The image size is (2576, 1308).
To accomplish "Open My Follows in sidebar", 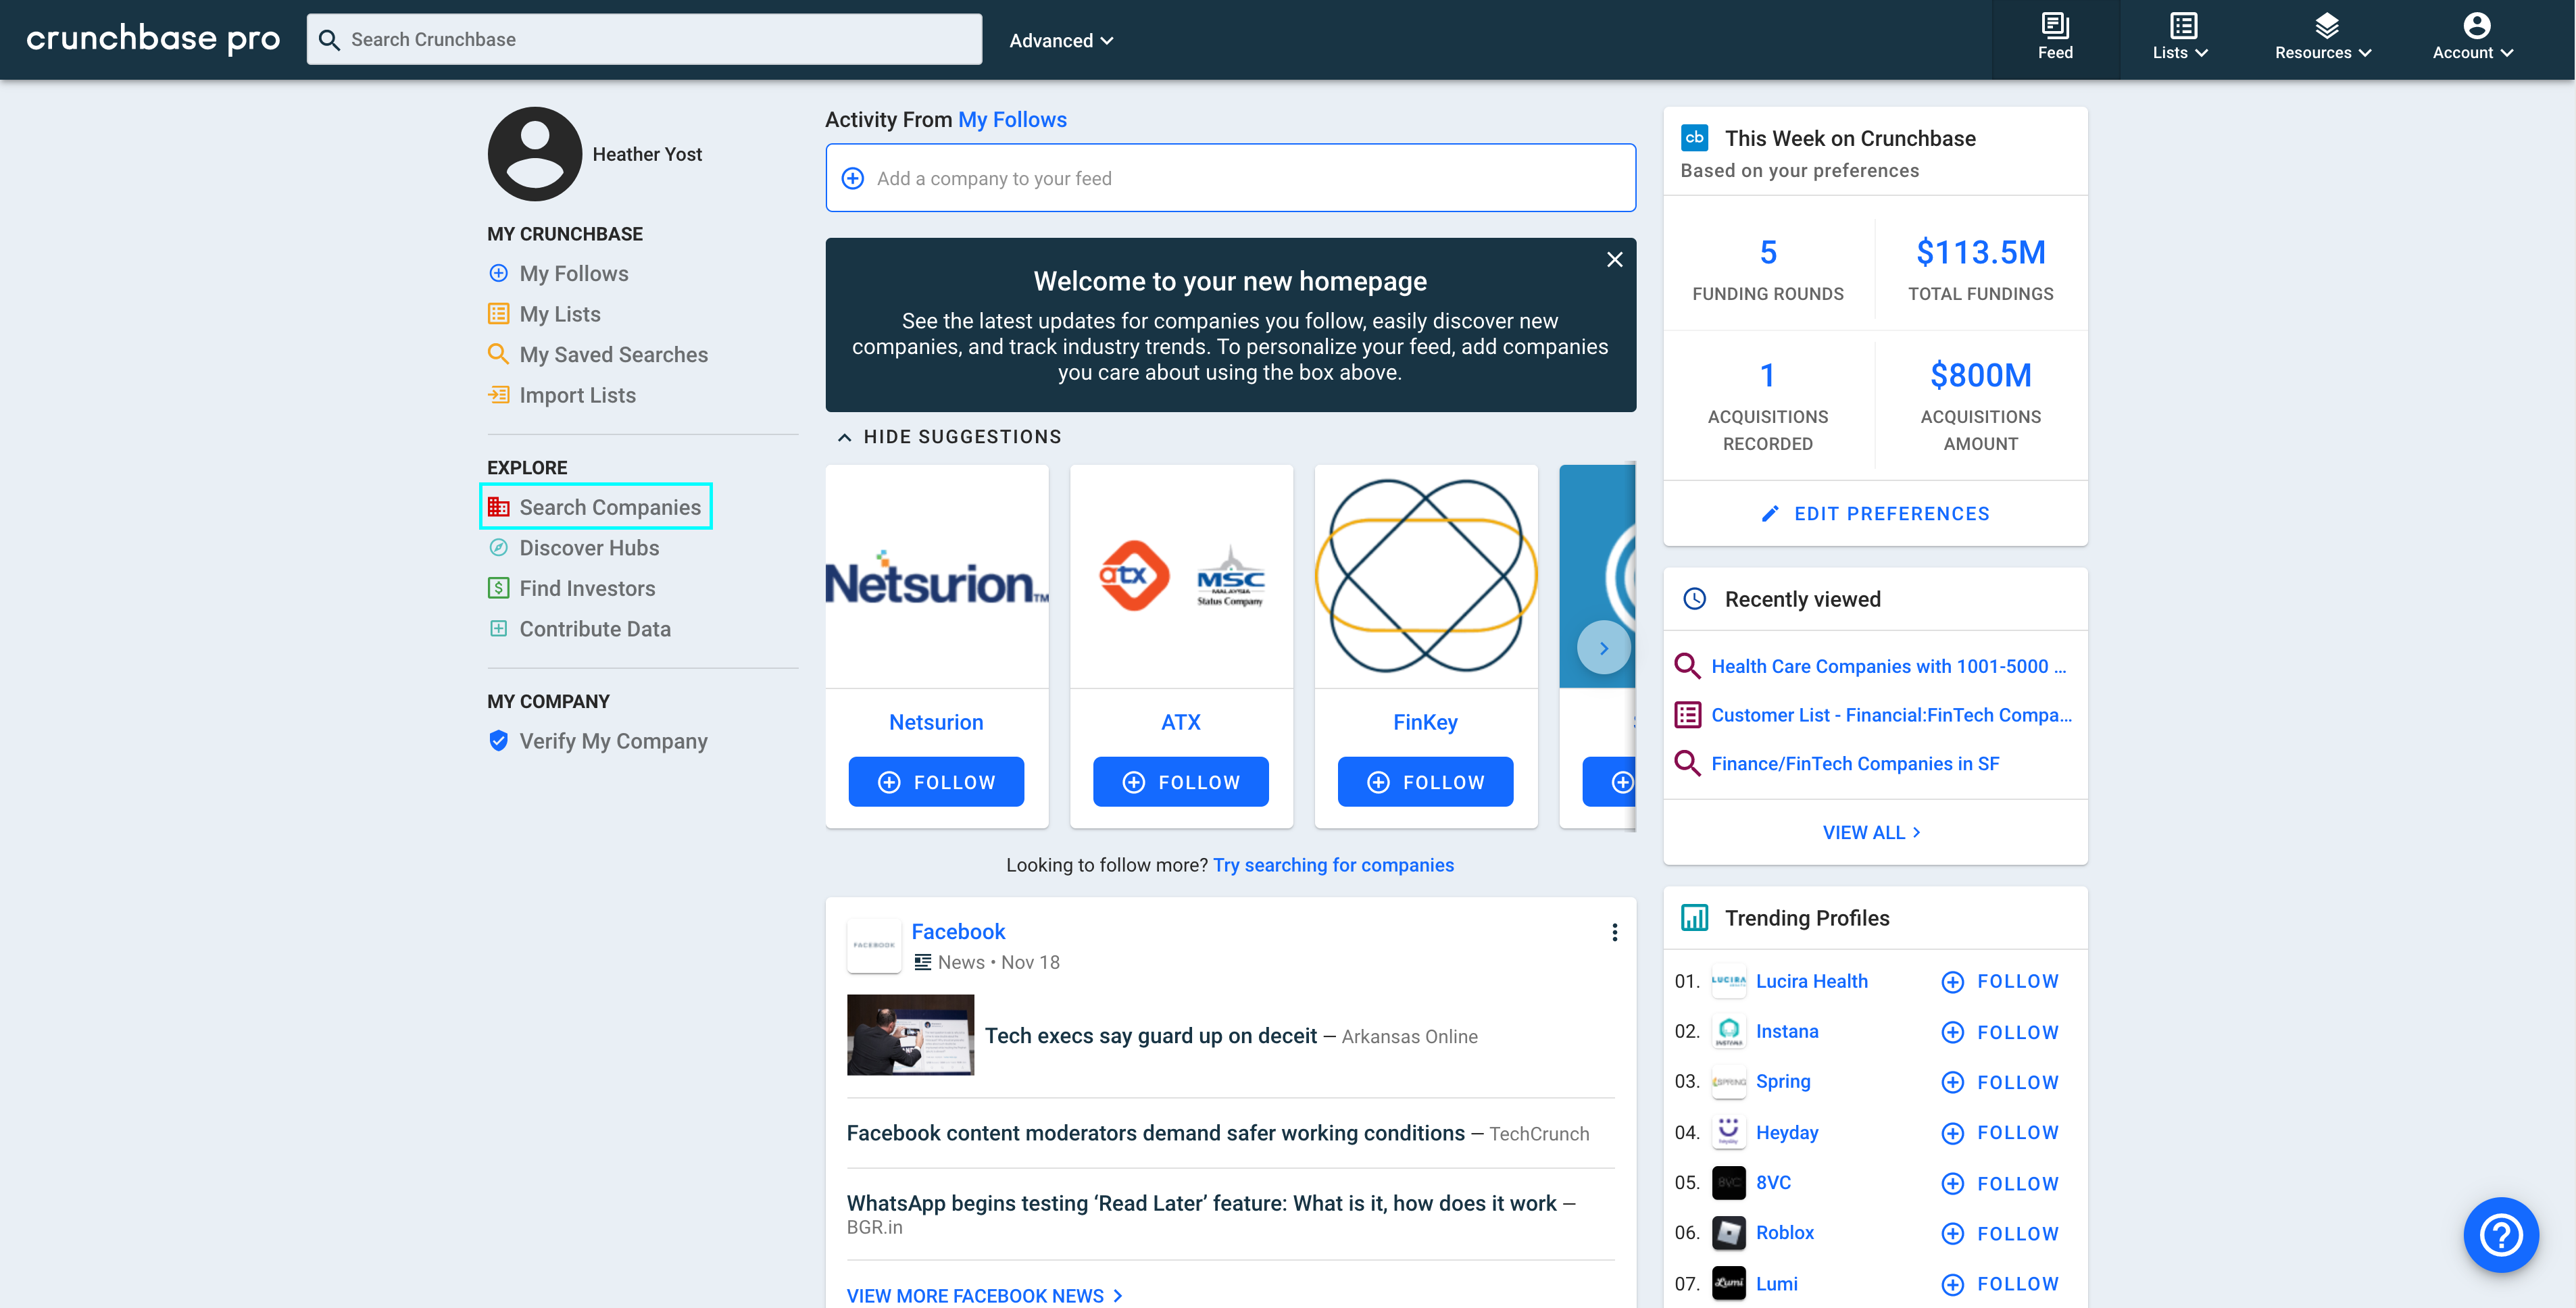I will click(x=573, y=273).
